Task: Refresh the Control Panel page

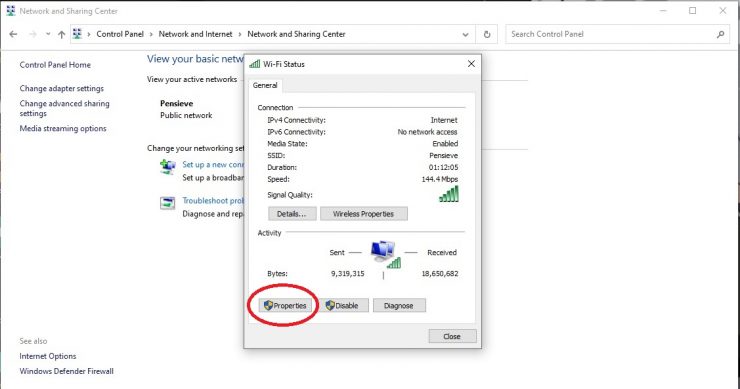Action: point(487,34)
